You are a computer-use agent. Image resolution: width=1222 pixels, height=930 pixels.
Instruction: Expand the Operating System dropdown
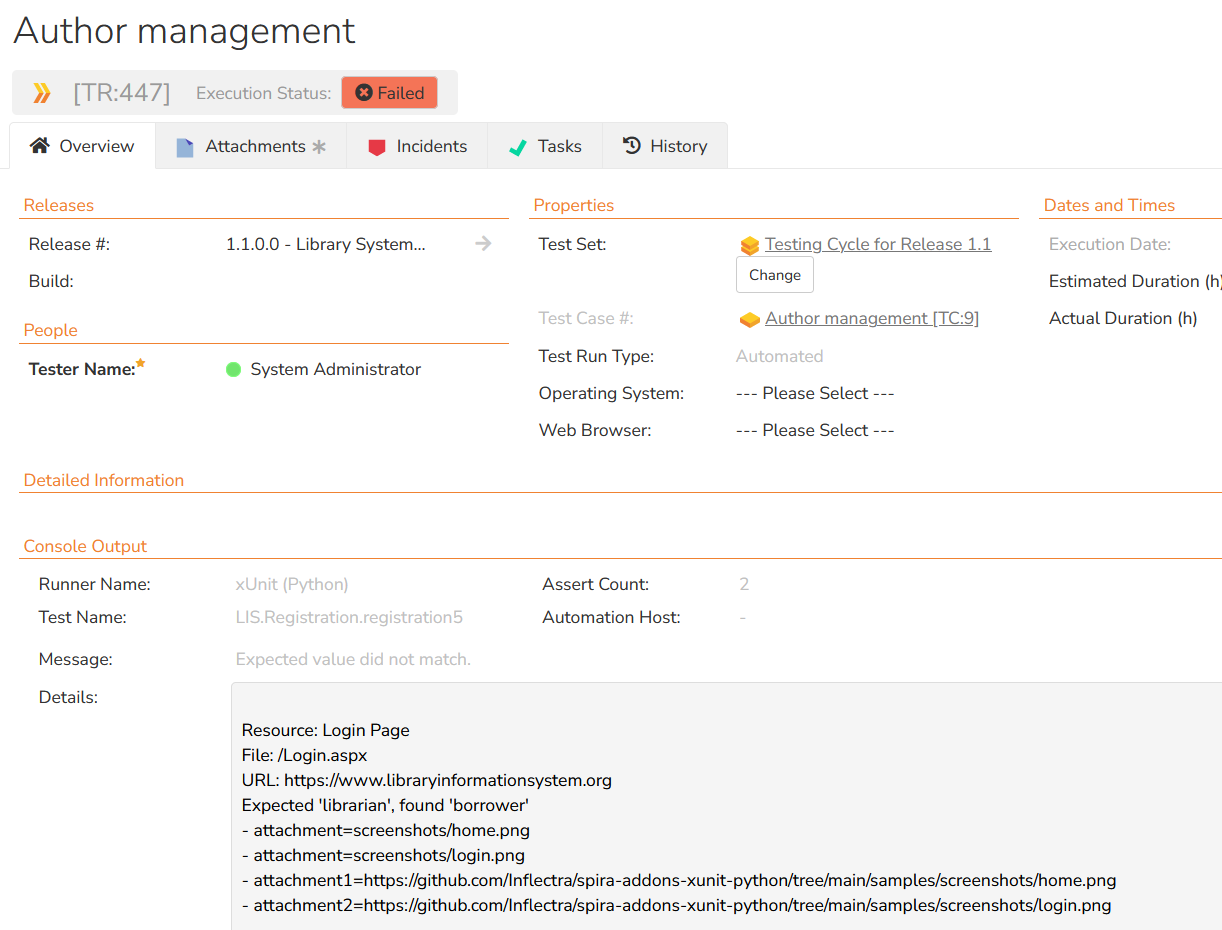(815, 393)
